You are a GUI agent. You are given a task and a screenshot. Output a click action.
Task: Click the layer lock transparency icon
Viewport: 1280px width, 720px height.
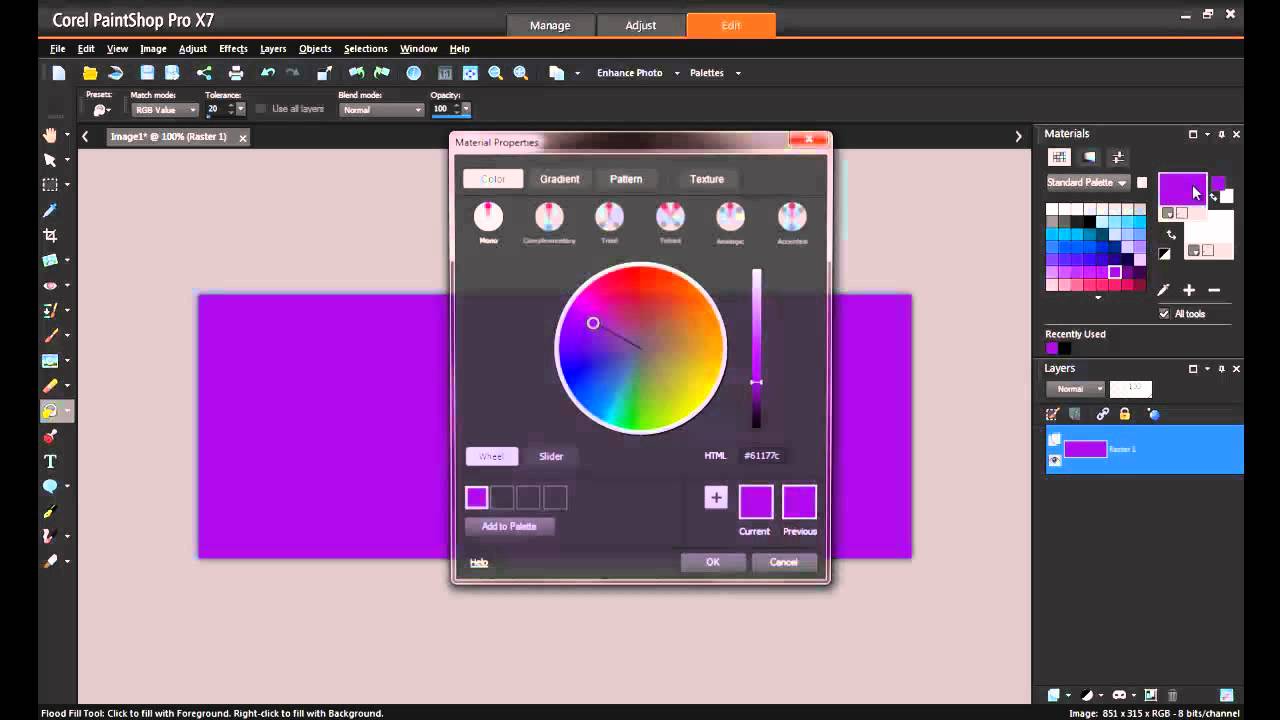pos(1125,414)
